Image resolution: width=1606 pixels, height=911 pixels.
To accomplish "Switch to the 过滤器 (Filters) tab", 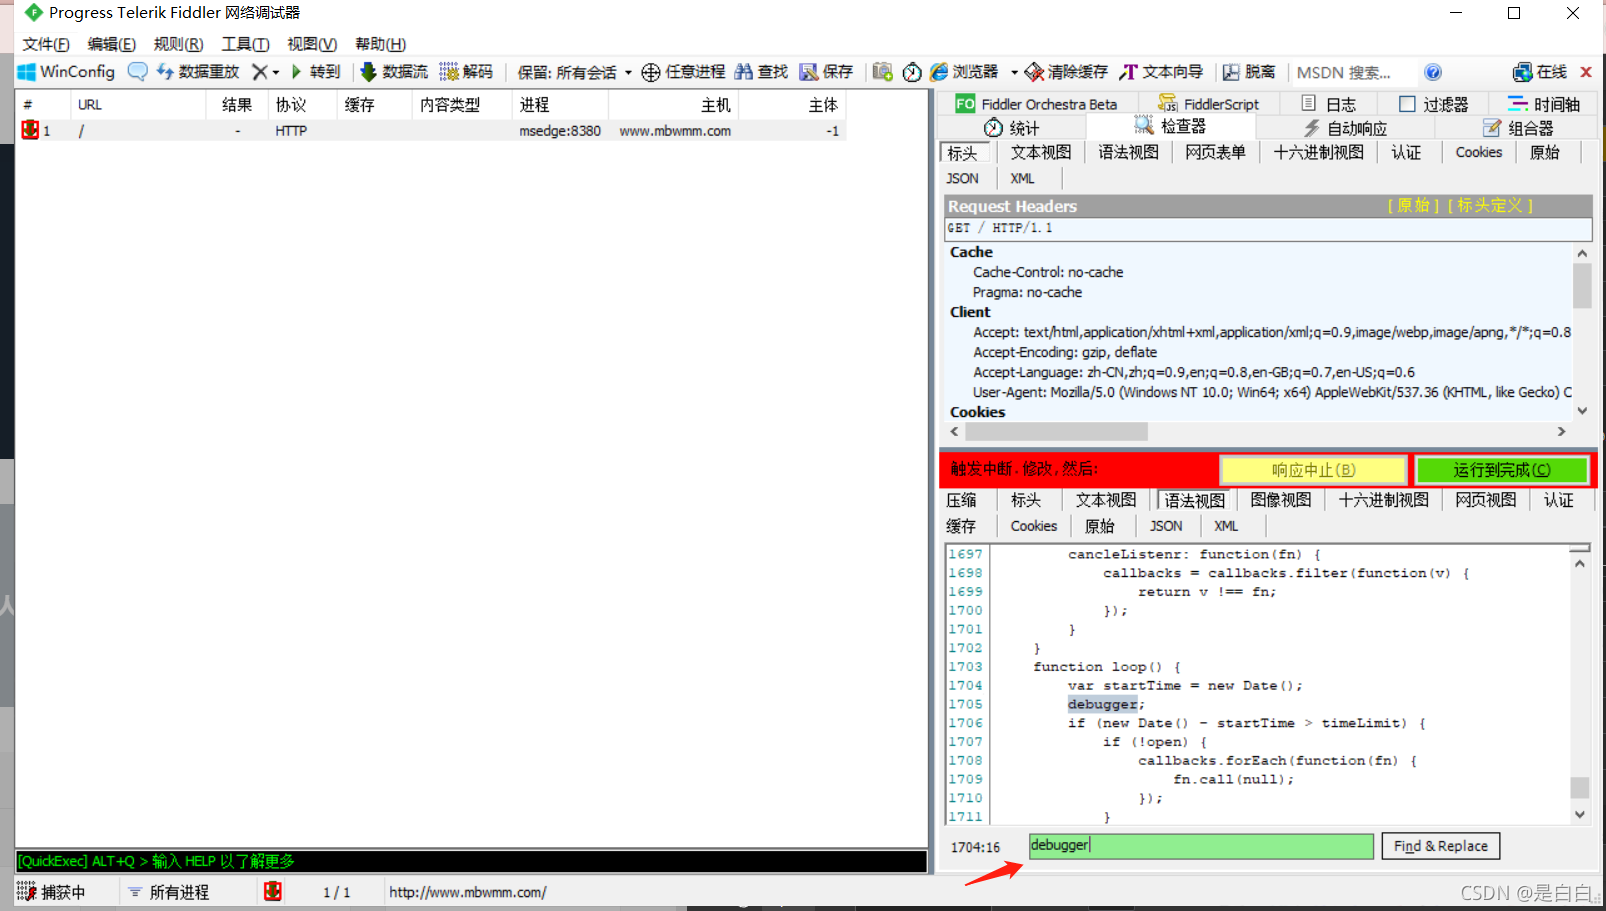I will pyautogui.click(x=1434, y=104).
